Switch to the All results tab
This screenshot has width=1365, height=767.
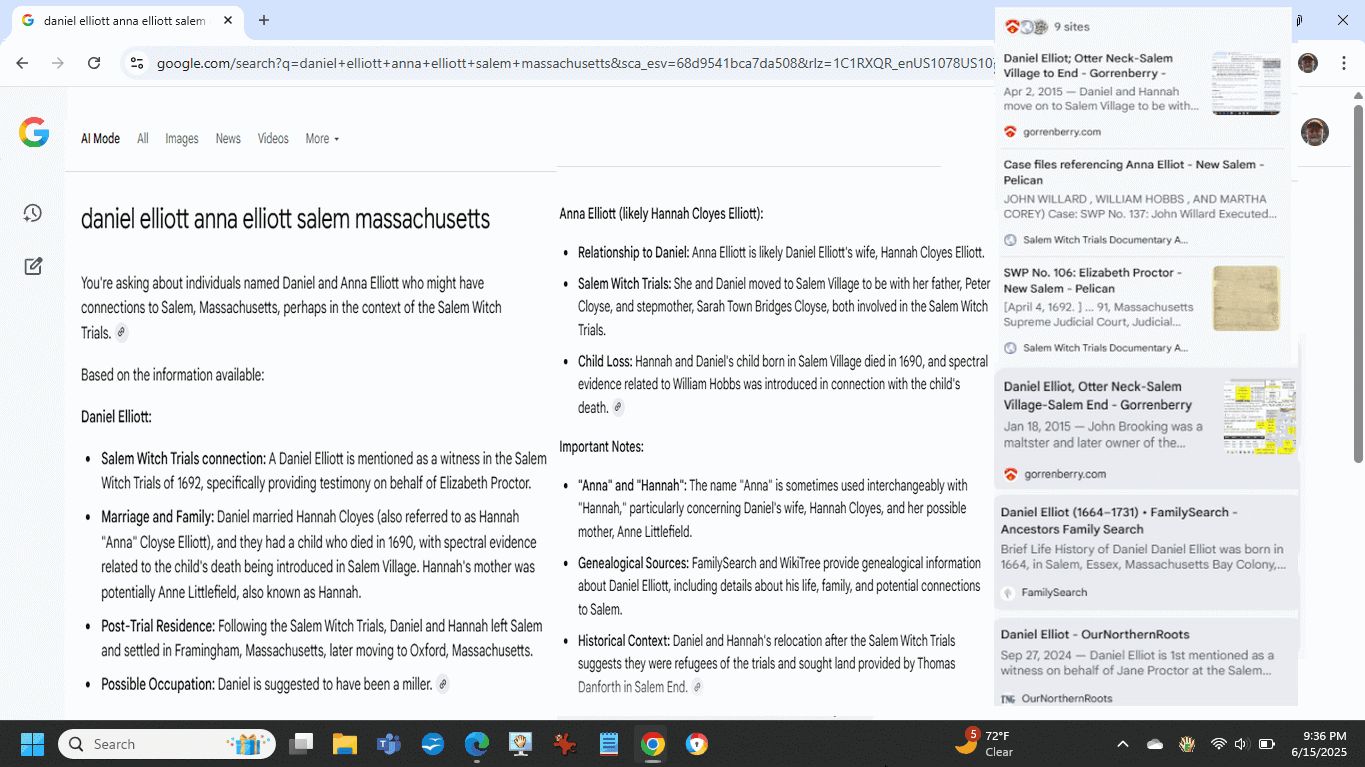pos(143,139)
